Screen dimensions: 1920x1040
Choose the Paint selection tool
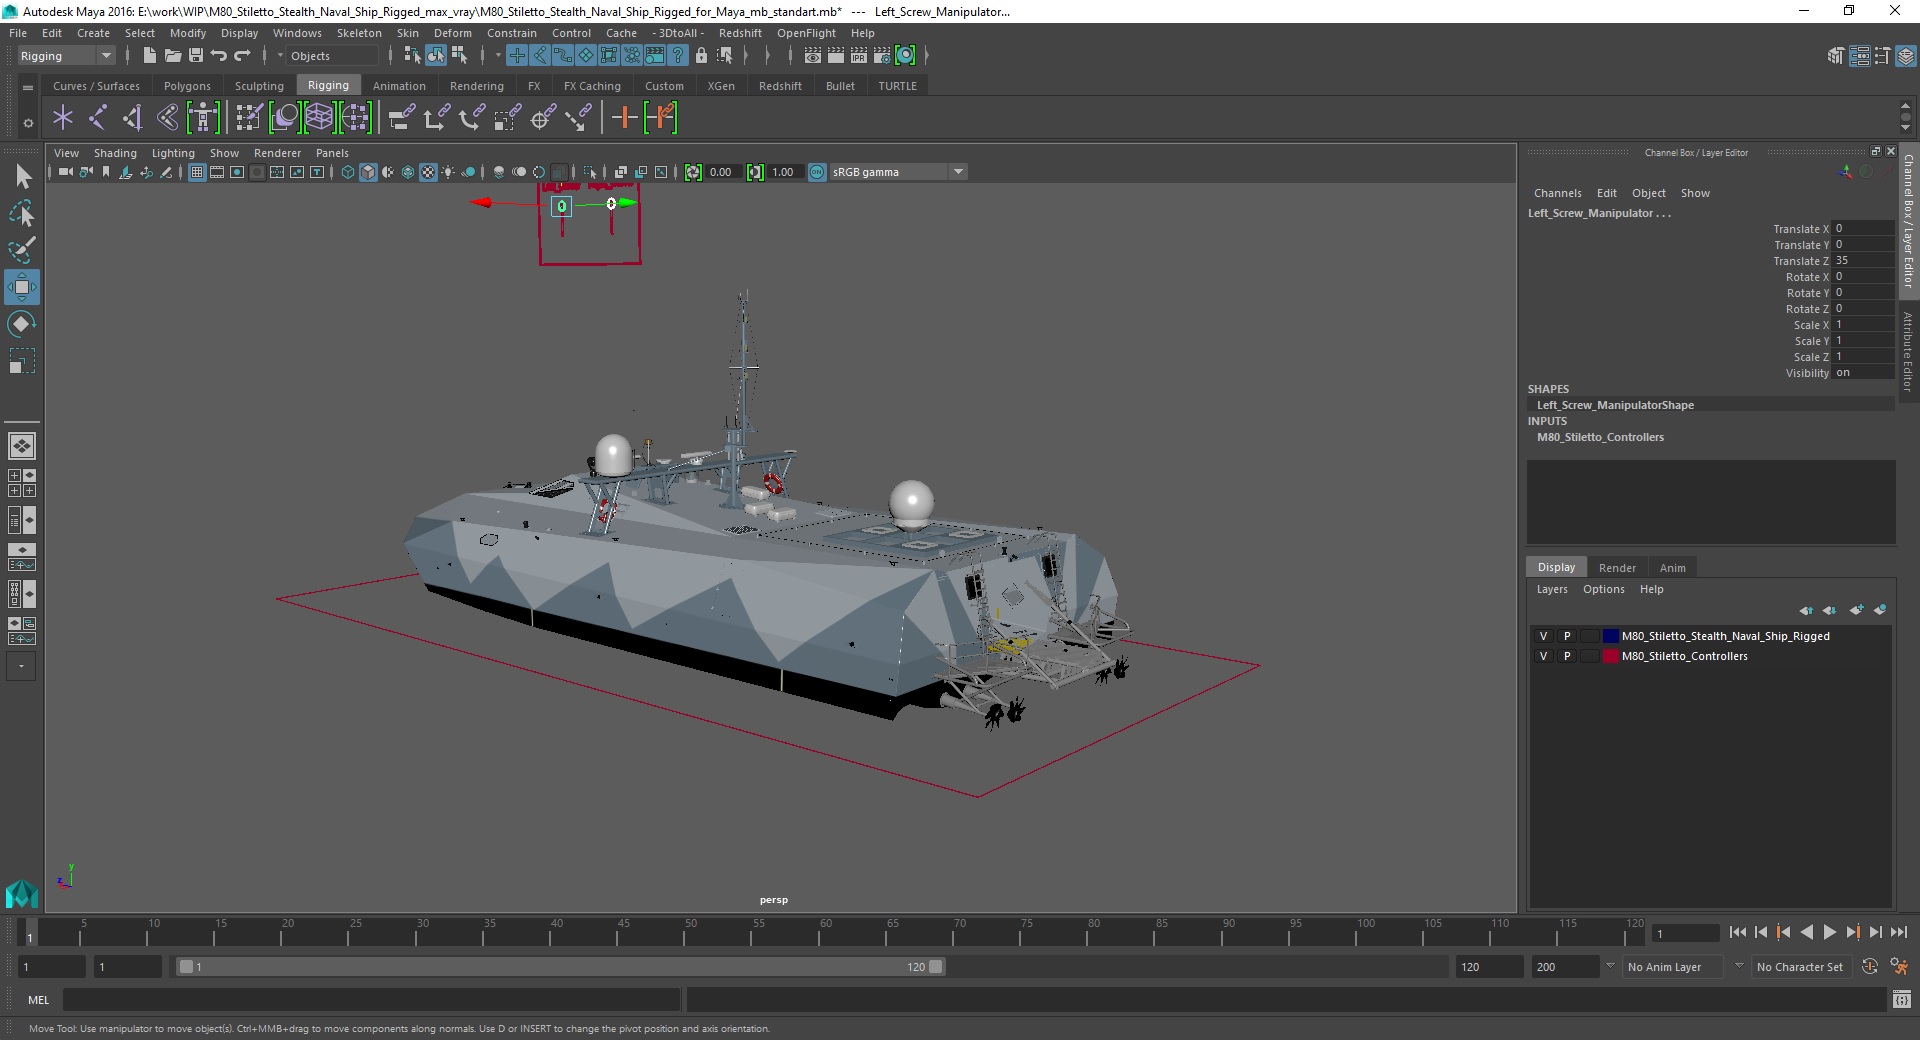[22, 250]
